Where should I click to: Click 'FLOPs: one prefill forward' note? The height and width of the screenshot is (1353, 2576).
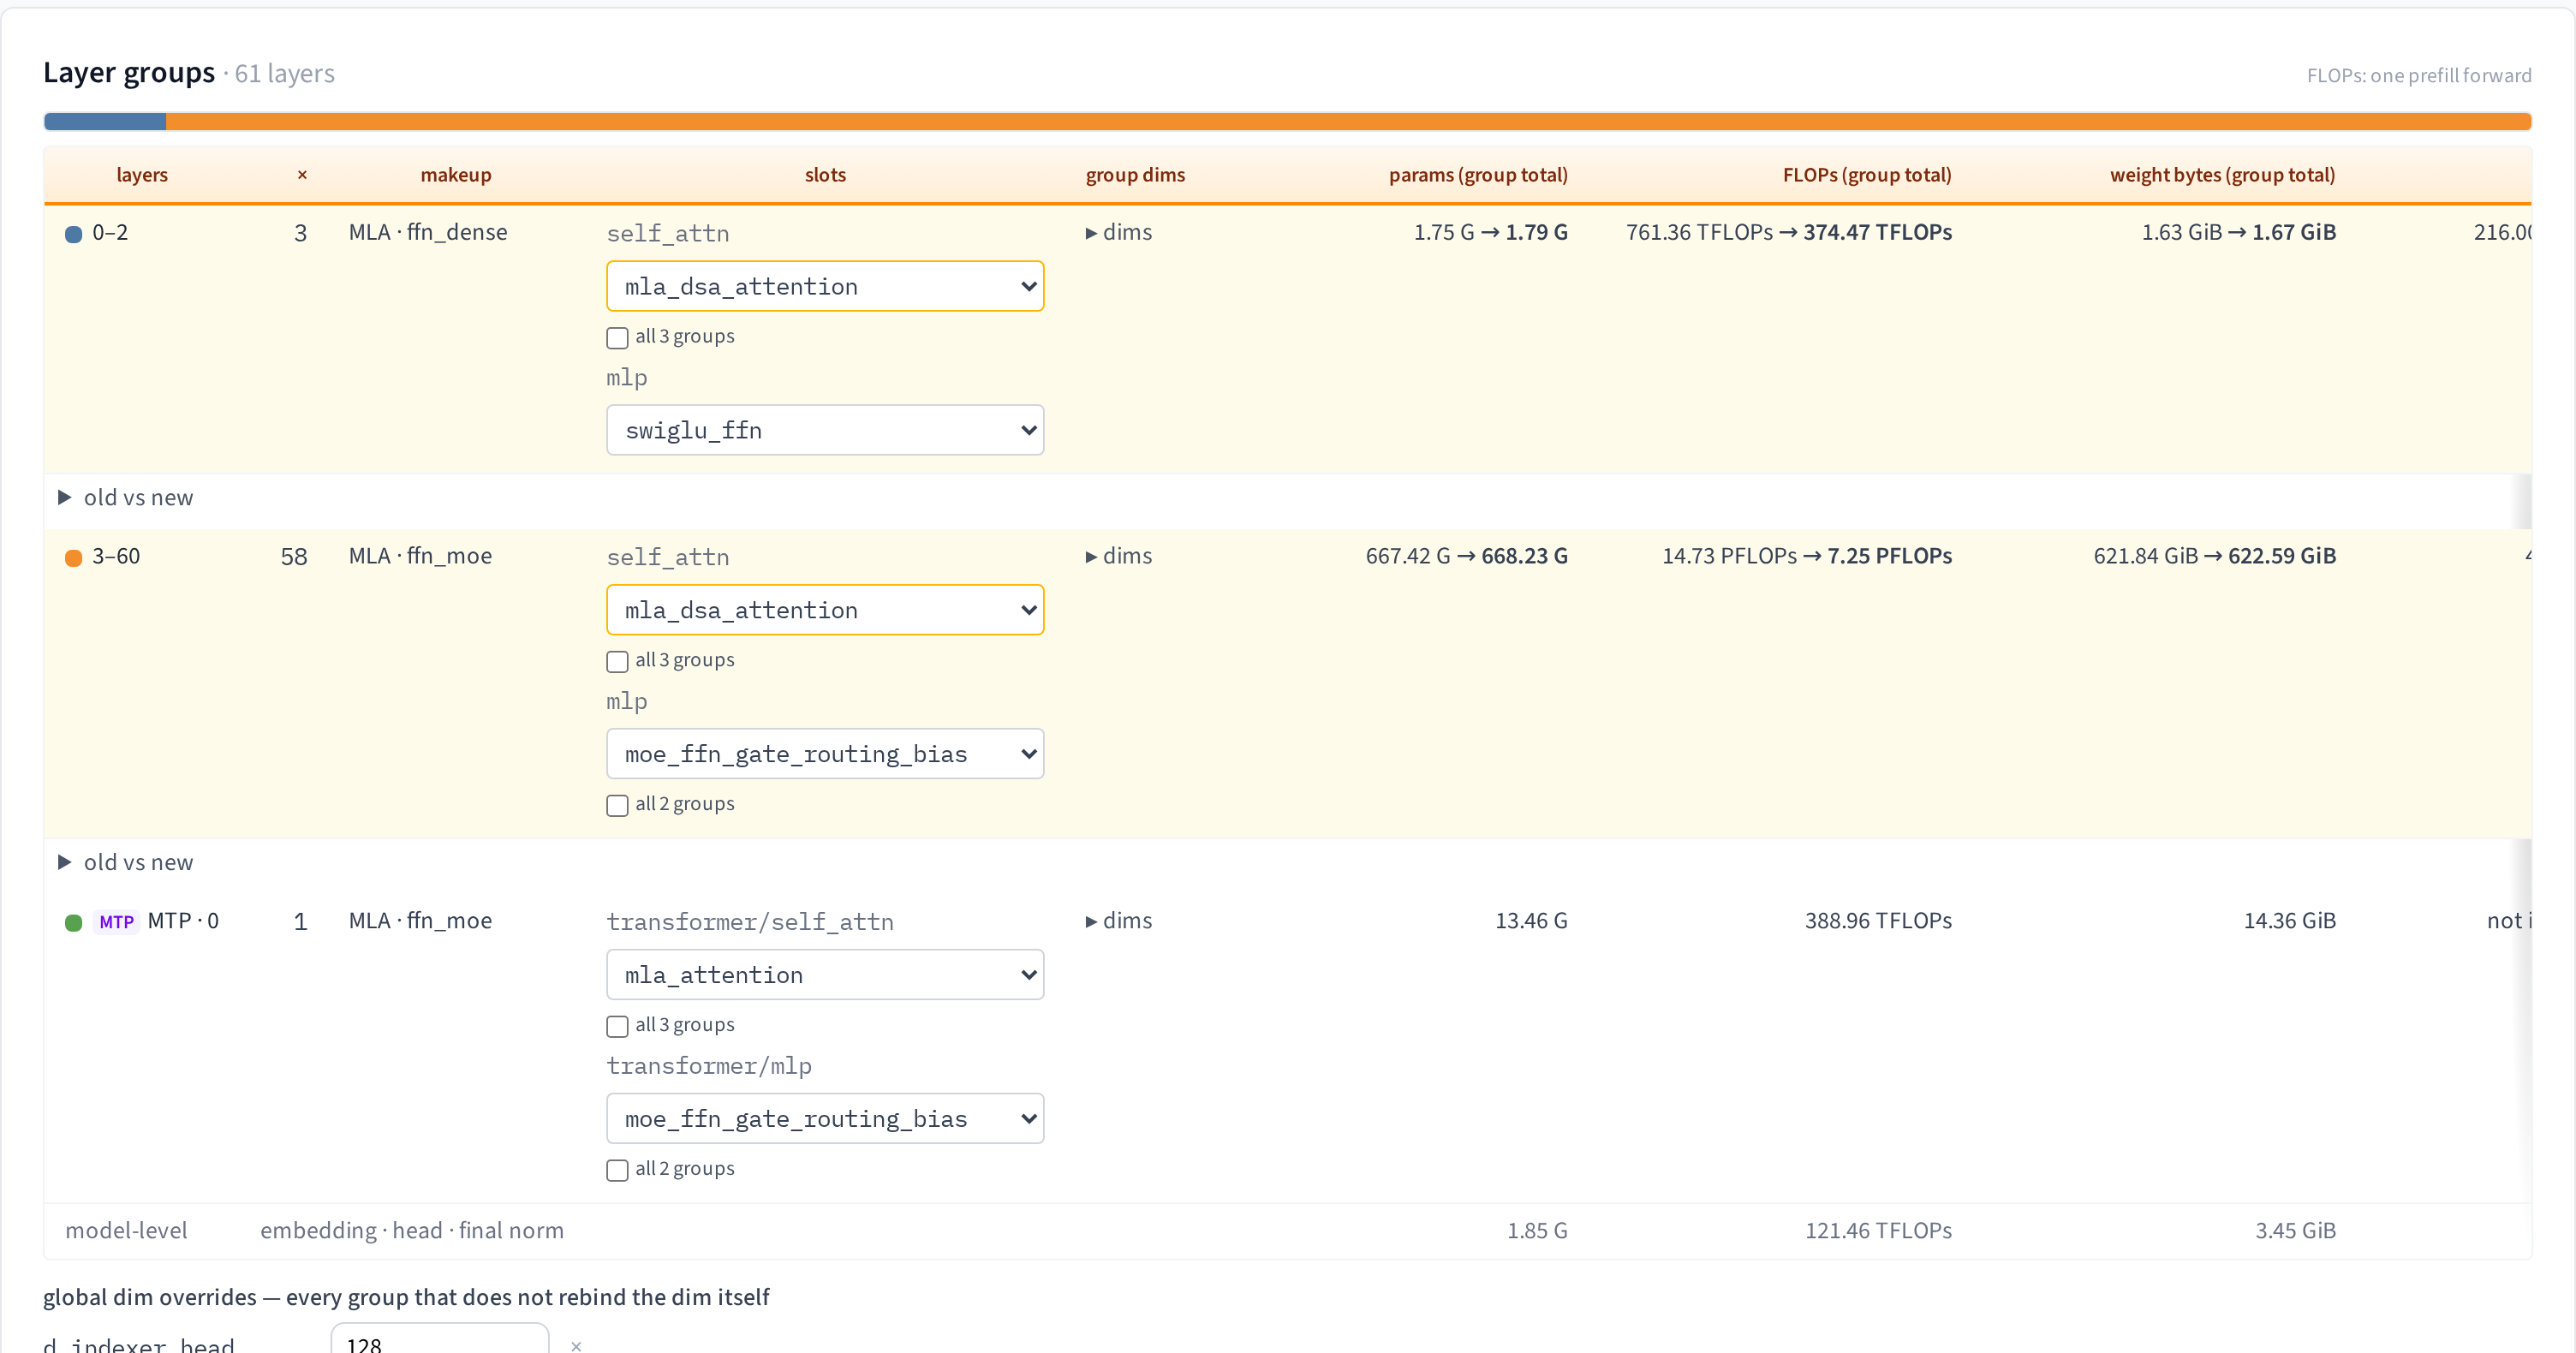2419,76
